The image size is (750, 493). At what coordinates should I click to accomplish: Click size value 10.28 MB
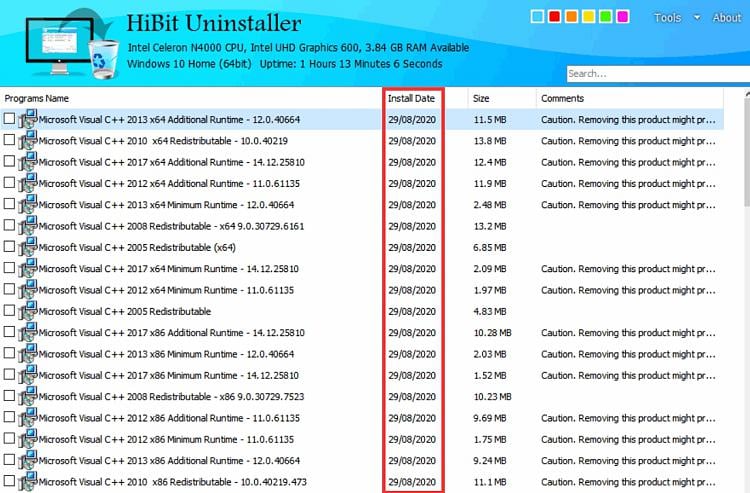tap(493, 333)
